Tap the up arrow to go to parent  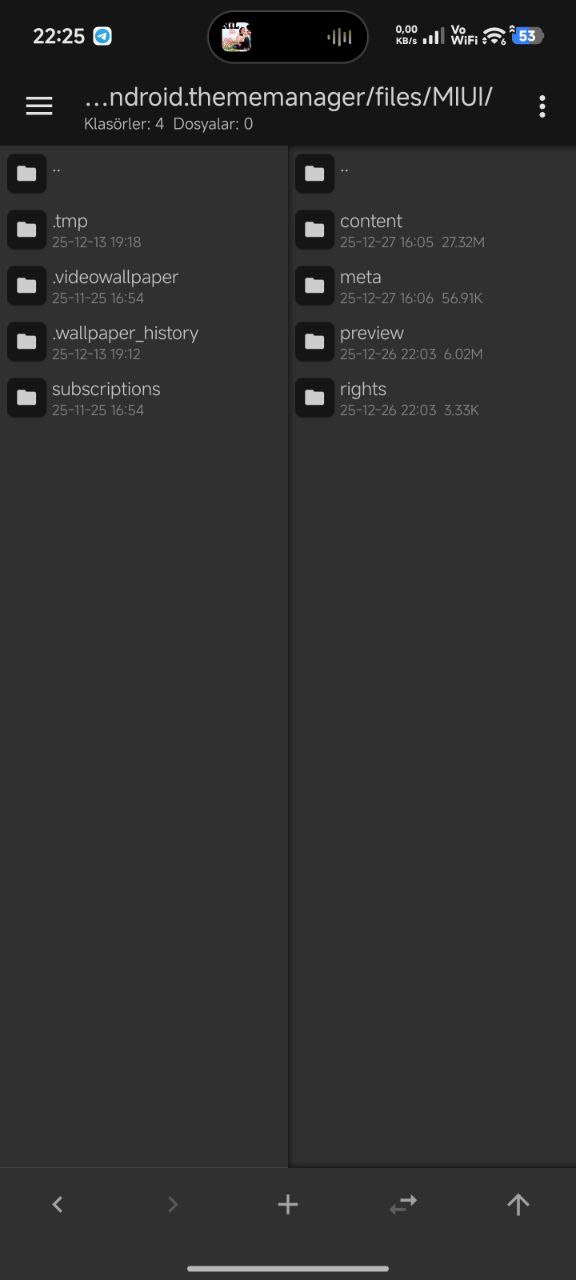518,1204
